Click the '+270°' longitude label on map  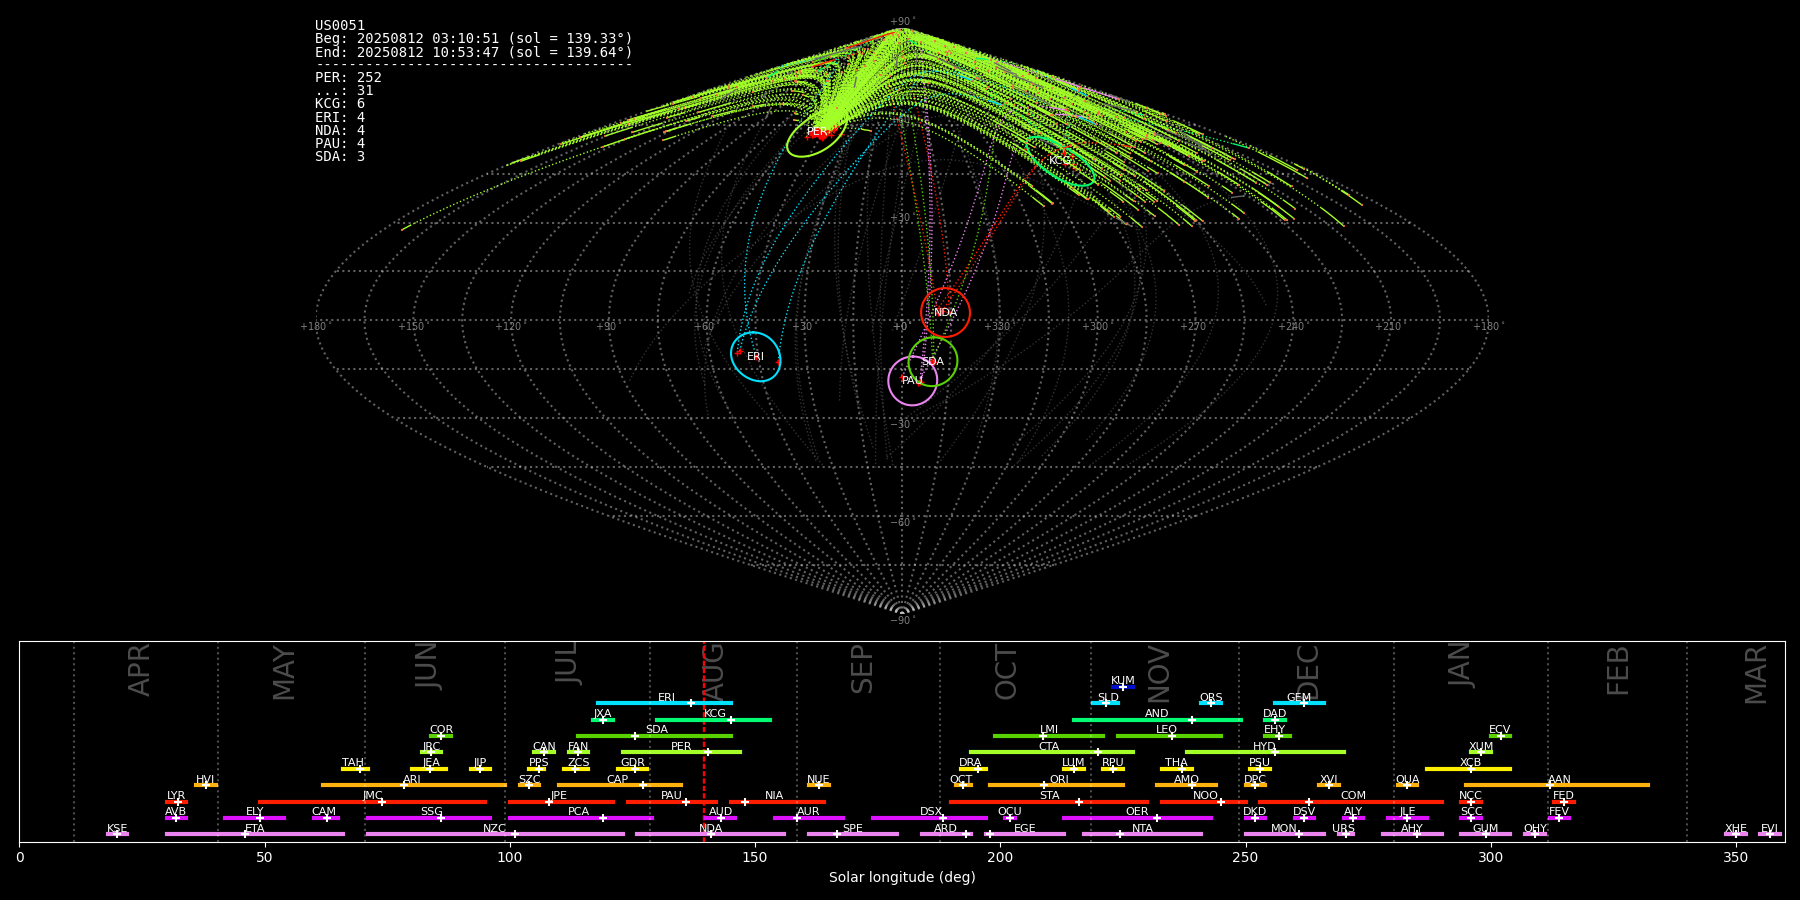pyautogui.click(x=1193, y=327)
